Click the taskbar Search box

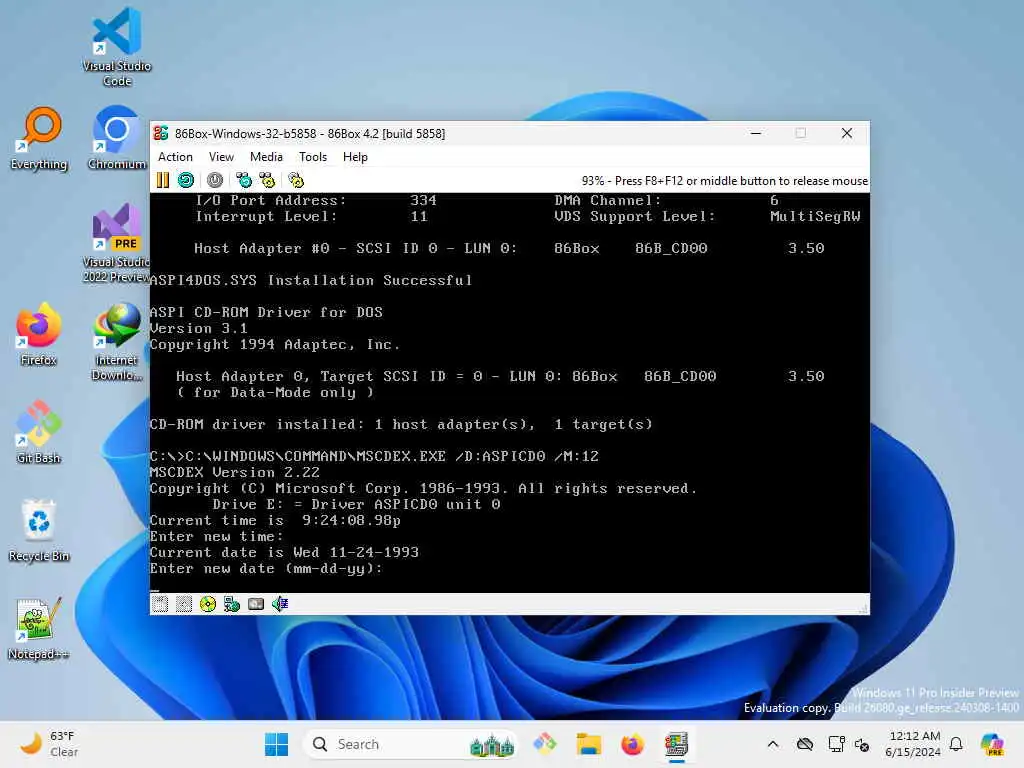click(411, 744)
